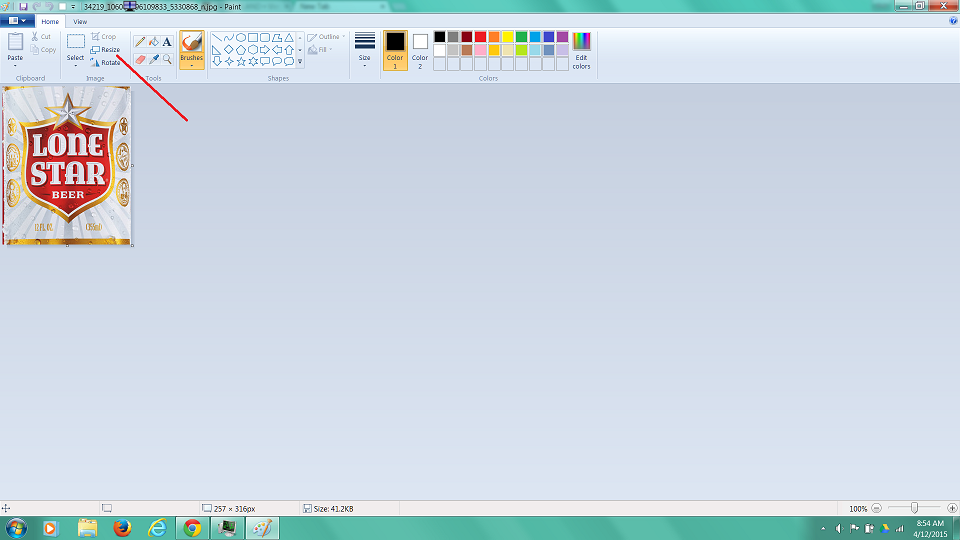Select the Pencil tool
960x540 pixels.
140,42
